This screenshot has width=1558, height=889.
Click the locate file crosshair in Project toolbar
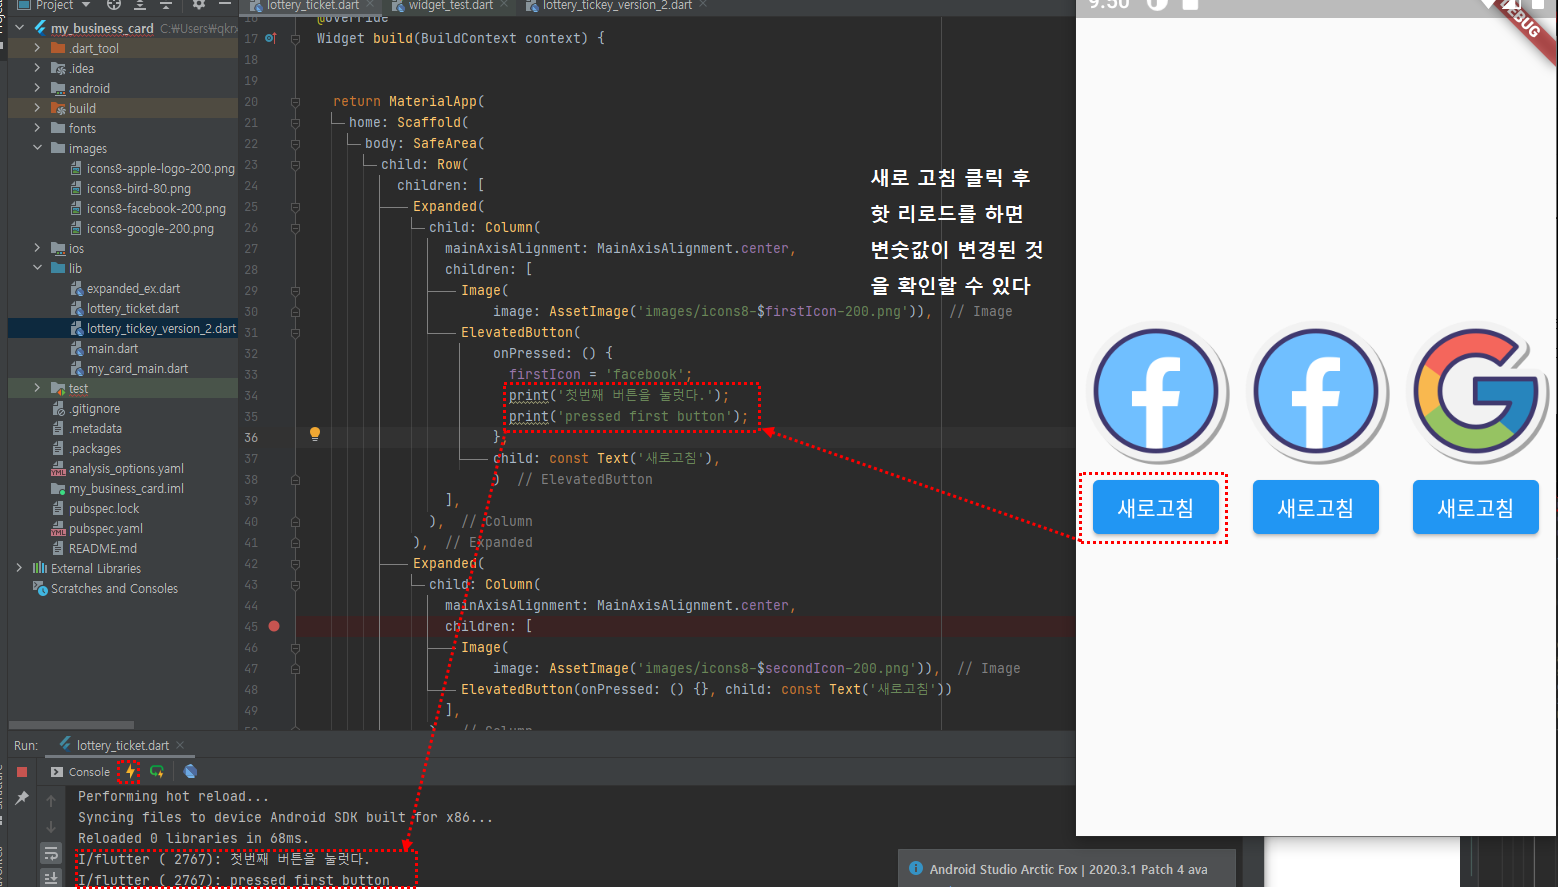click(113, 5)
